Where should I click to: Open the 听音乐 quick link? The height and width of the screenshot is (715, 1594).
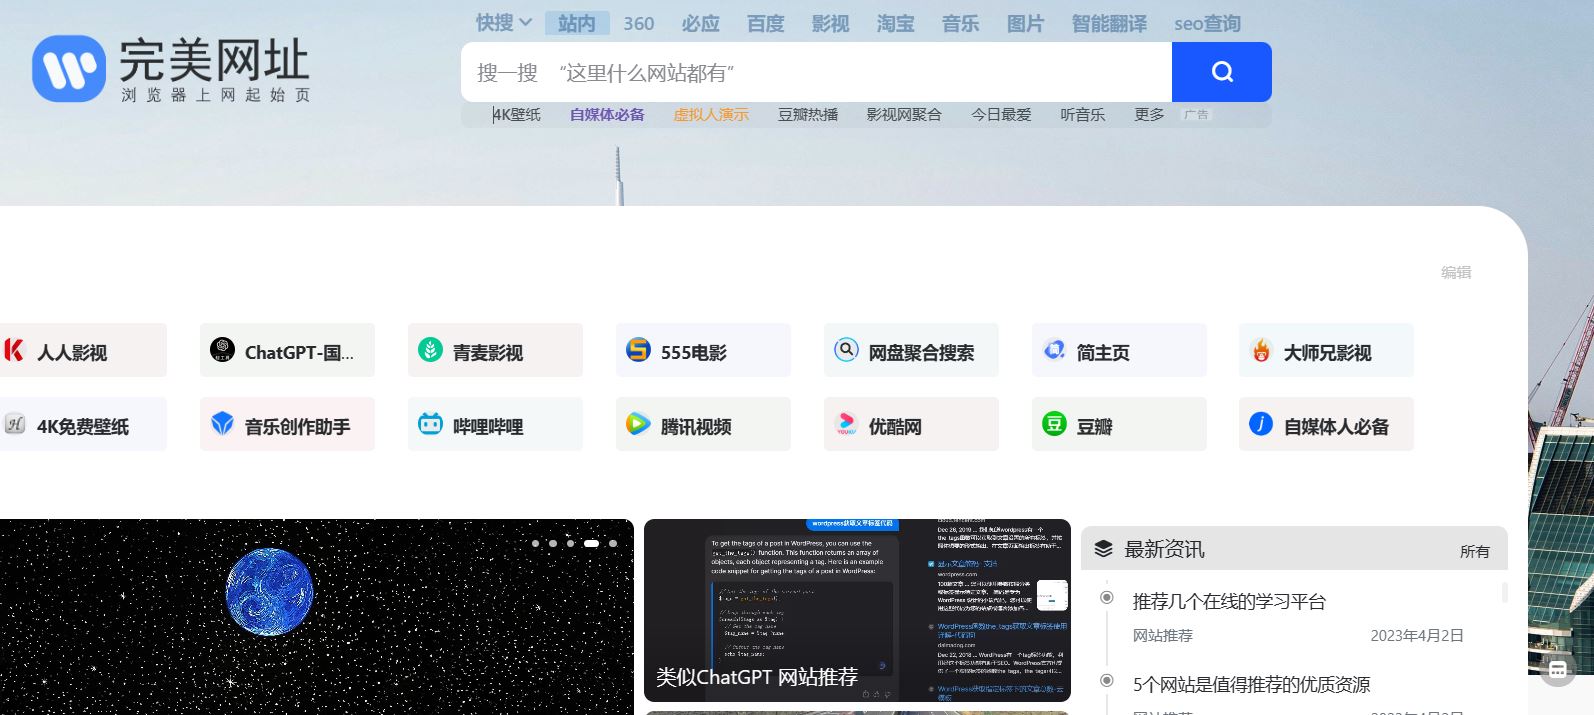[1082, 115]
